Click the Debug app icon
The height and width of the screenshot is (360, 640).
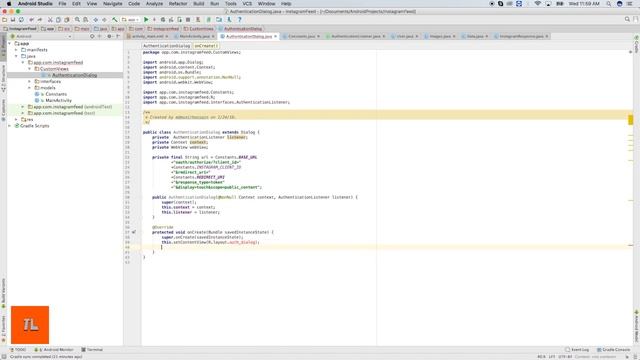[163, 20]
